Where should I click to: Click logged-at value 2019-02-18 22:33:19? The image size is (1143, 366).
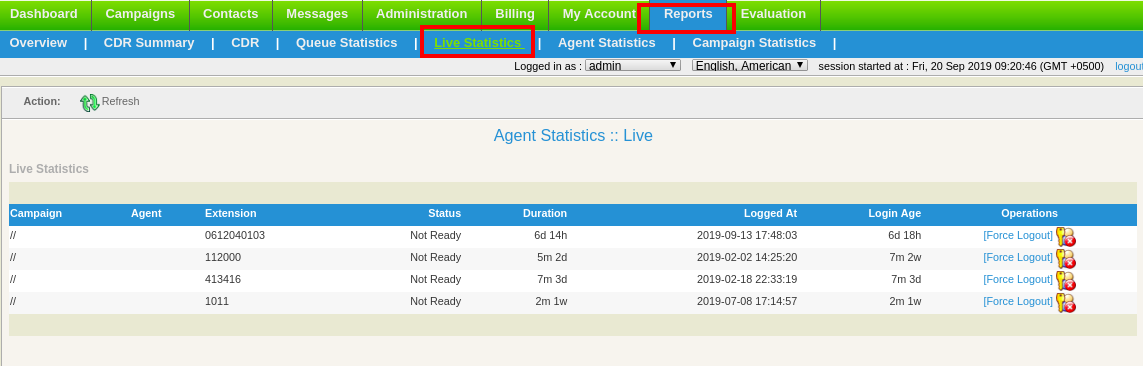coord(746,279)
